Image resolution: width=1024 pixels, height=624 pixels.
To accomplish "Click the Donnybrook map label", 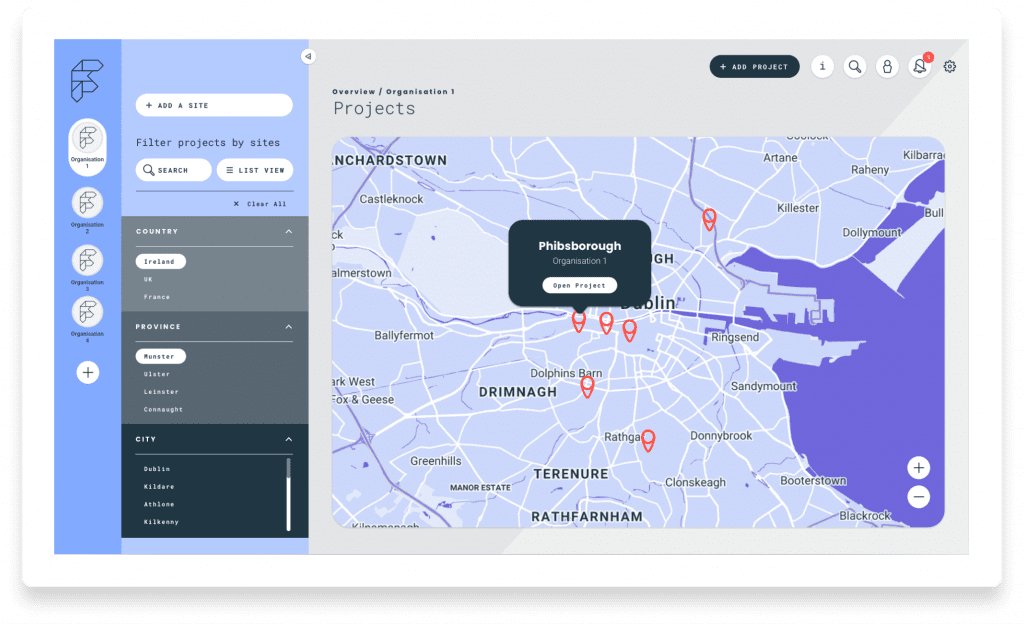I will click(x=721, y=435).
